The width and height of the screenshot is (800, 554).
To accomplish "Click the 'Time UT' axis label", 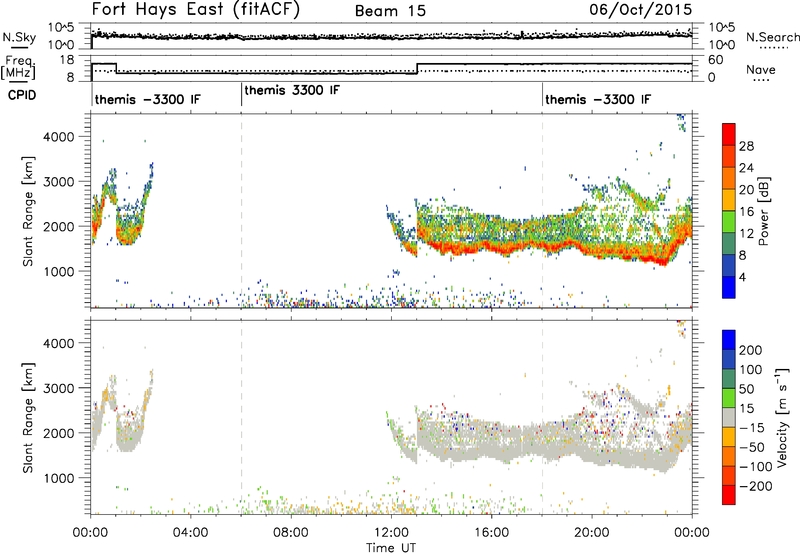I will point(391,547).
